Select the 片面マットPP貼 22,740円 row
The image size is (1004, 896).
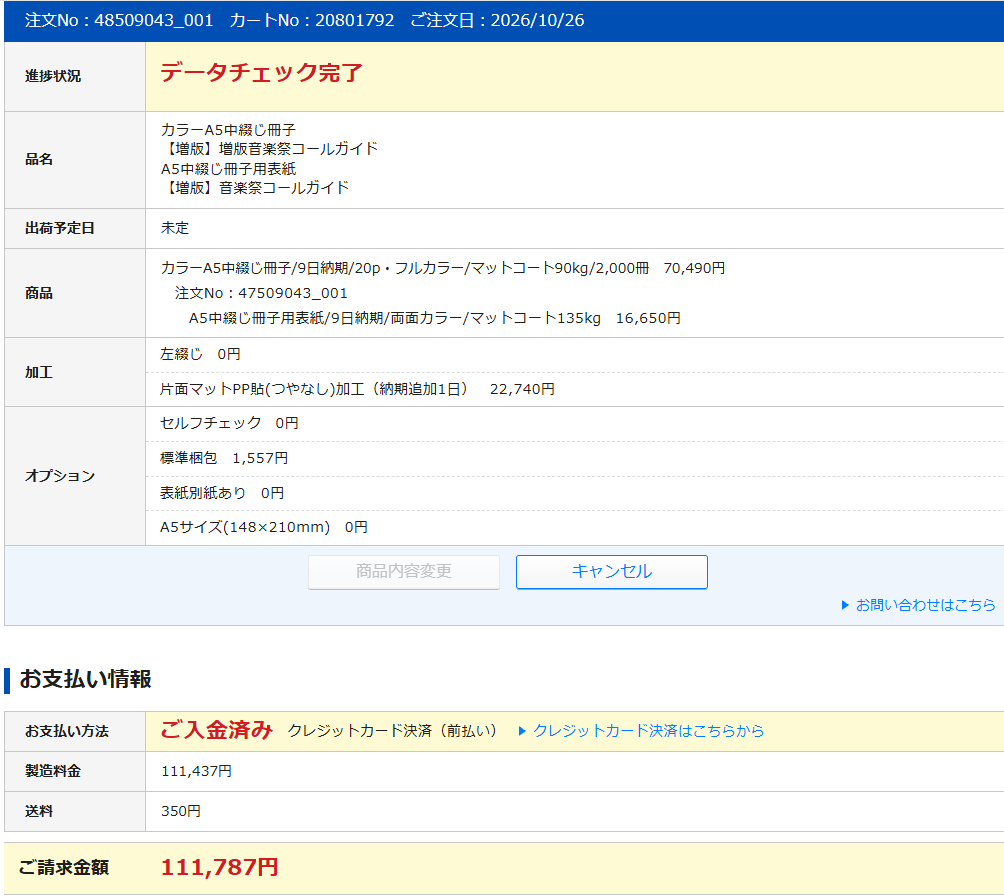[x=357, y=389]
